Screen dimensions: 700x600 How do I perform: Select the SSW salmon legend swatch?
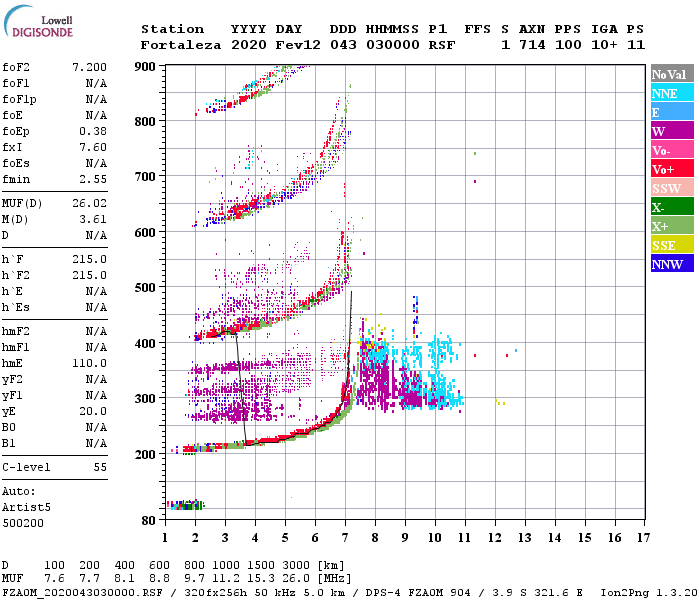(x=672, y=188)
